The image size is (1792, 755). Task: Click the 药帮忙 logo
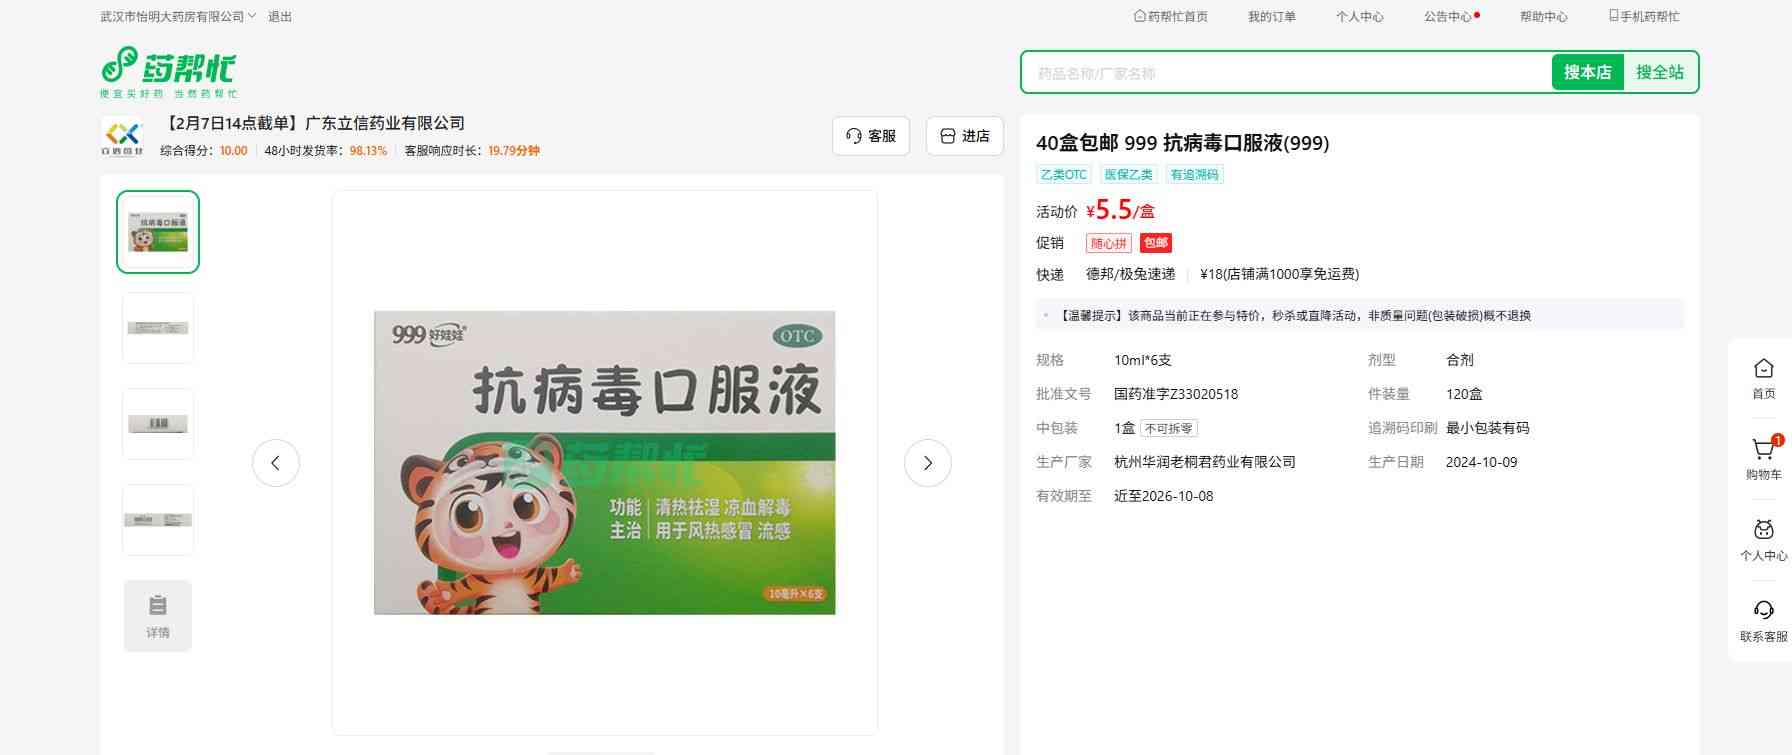click(x=168, y=72)
